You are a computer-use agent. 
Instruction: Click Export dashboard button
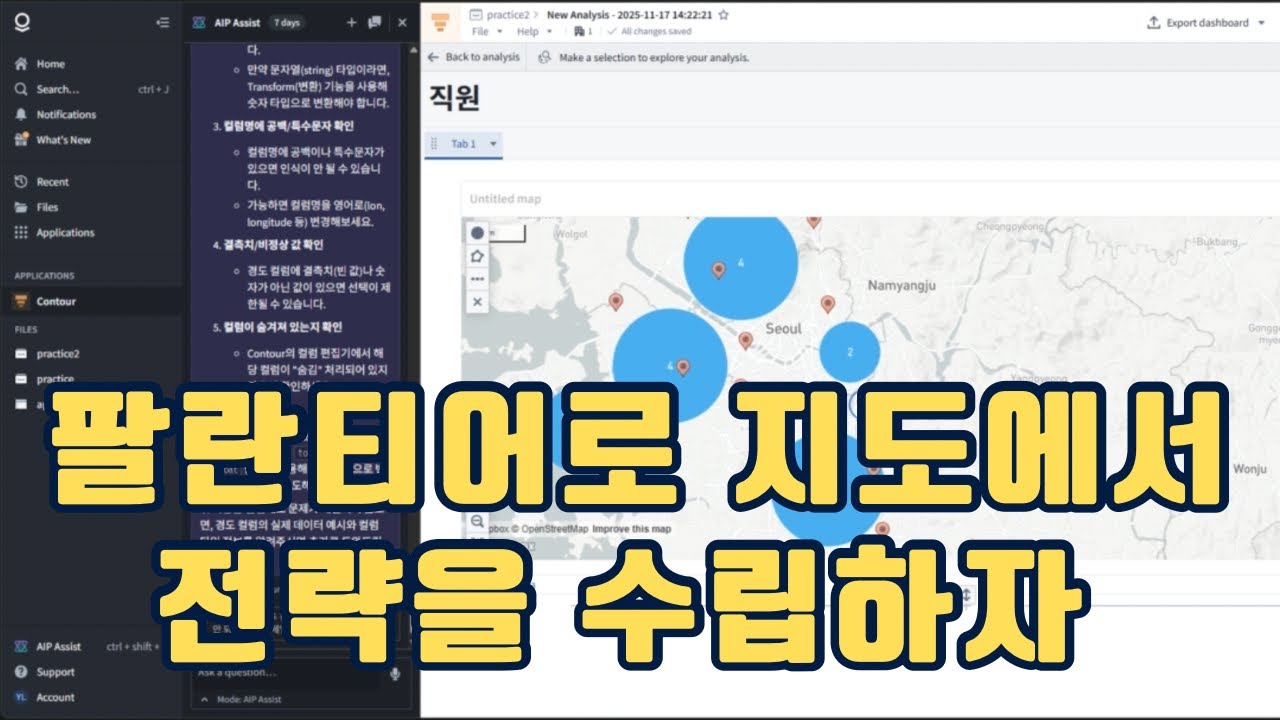coord(1198,22)
